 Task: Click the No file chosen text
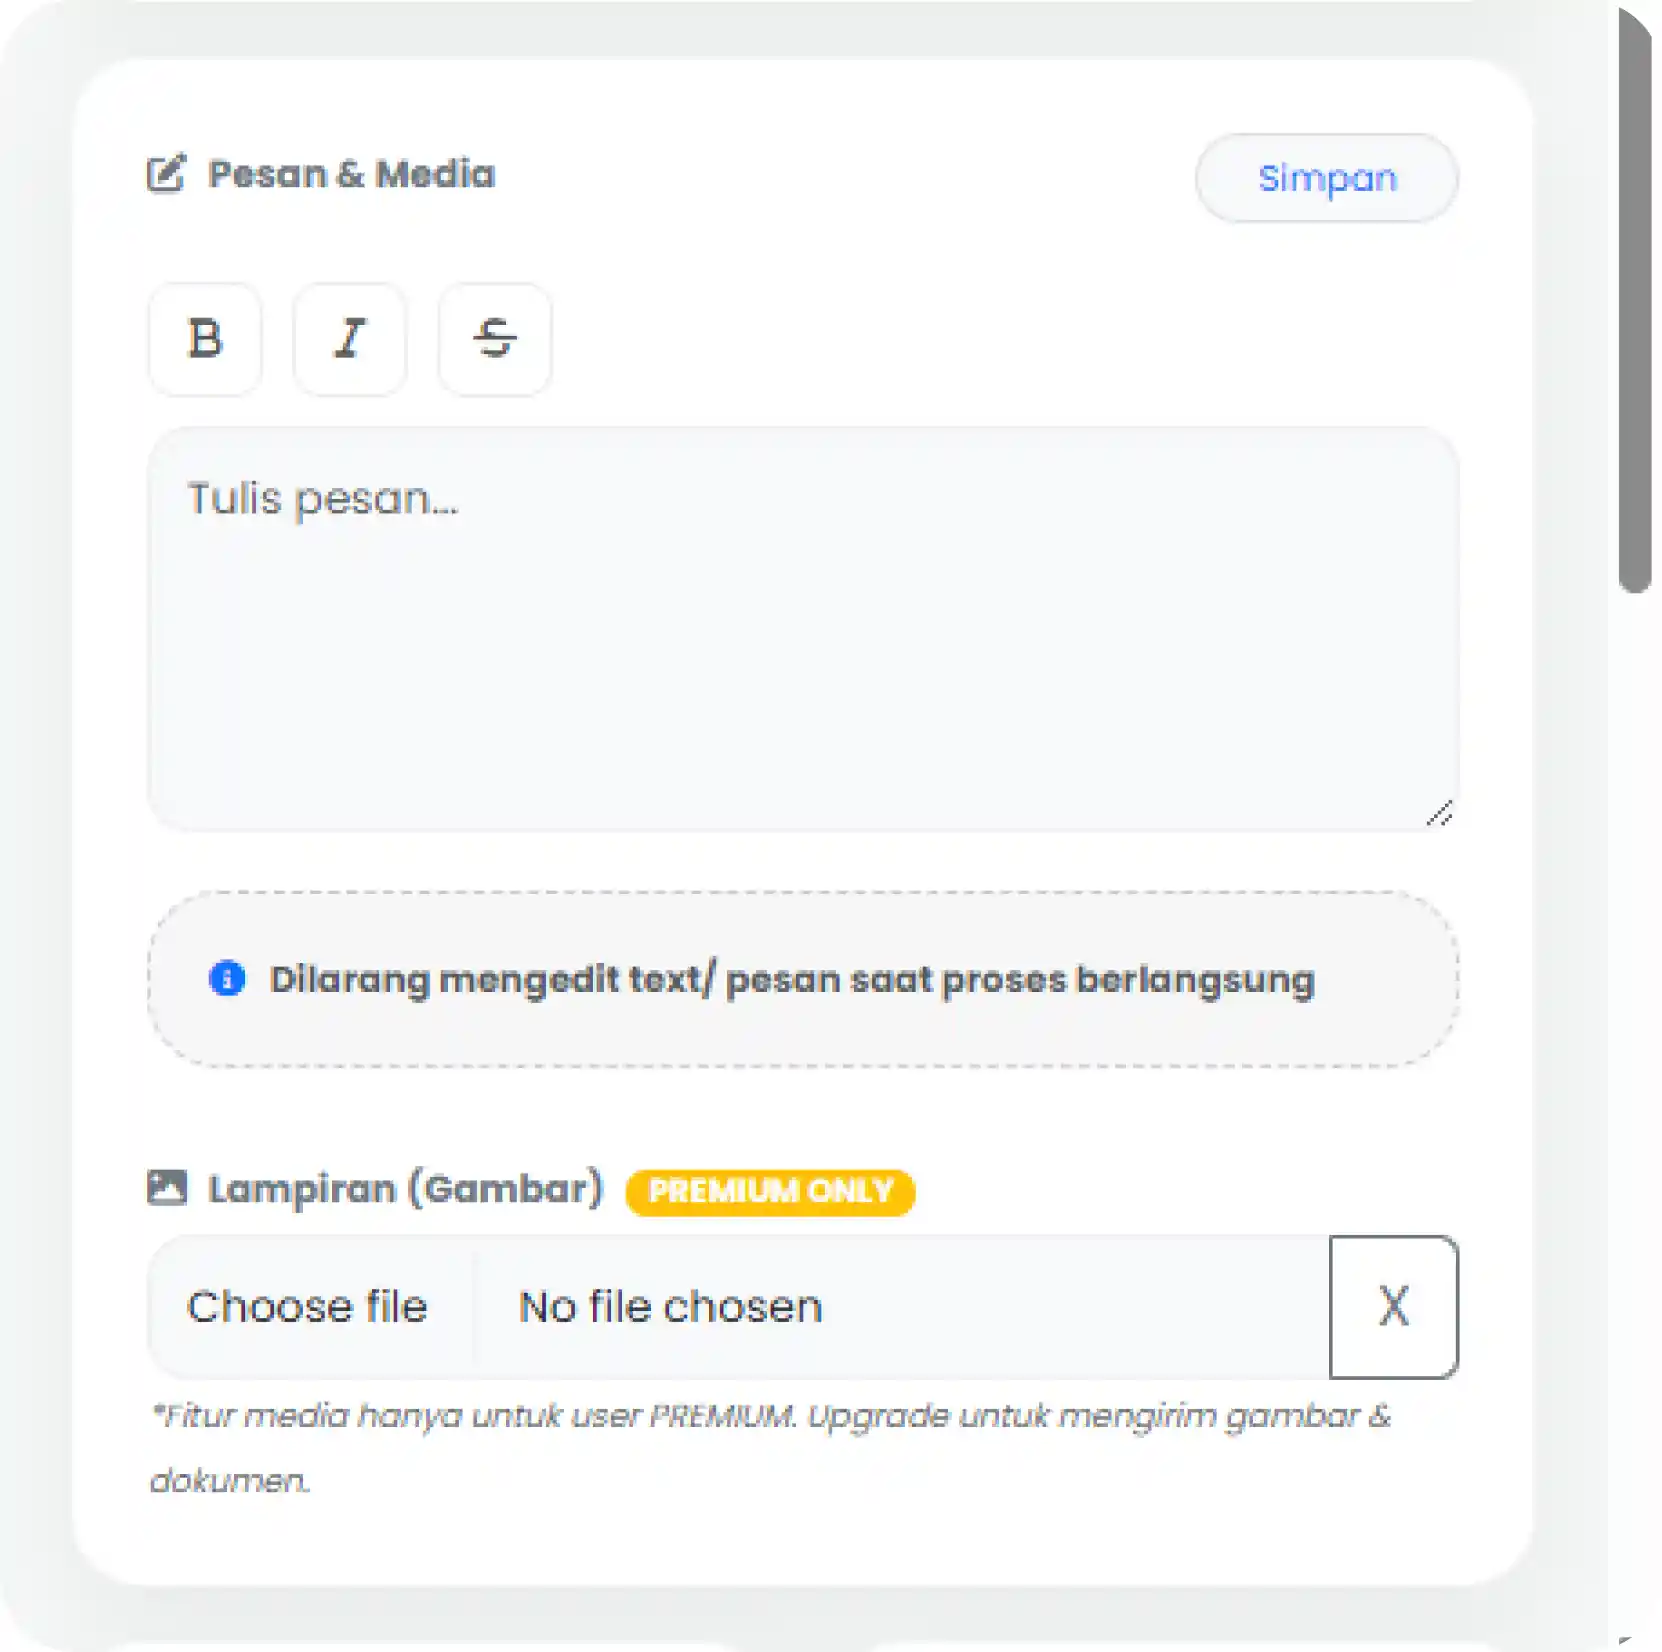pyautogui.click(x=670, y=1307)
